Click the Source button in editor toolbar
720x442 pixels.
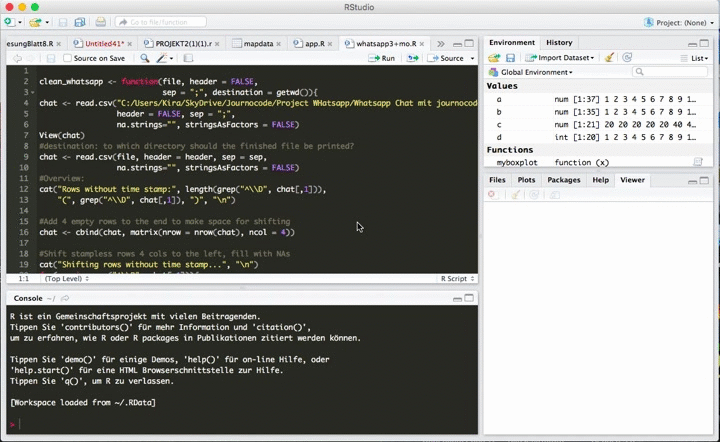(450, 58)
